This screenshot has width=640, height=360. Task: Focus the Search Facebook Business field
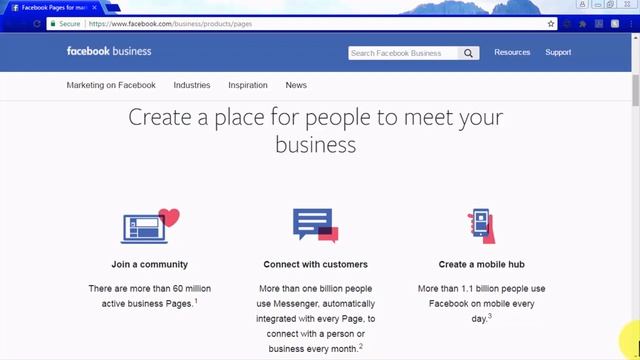coord(403,53)
